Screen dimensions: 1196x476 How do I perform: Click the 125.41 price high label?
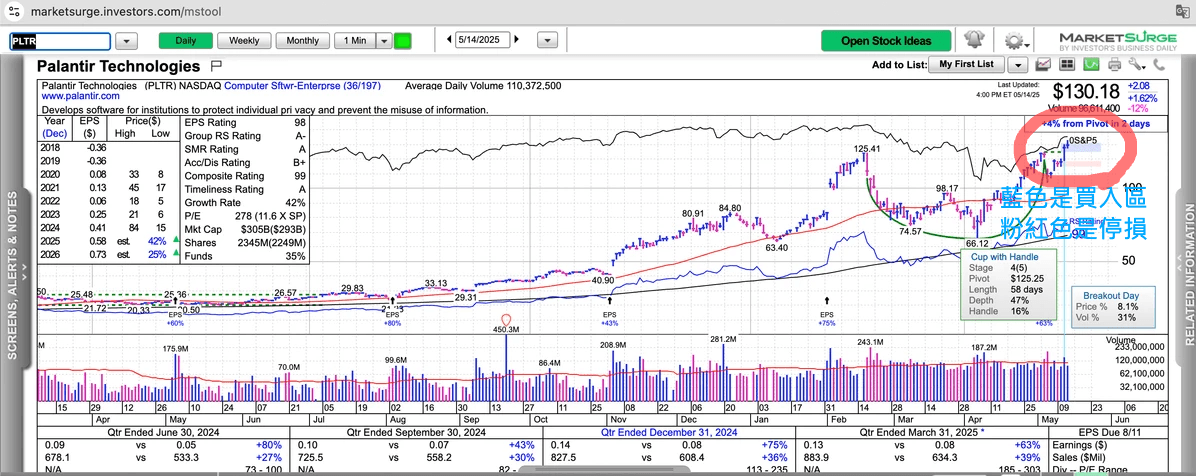866,149
